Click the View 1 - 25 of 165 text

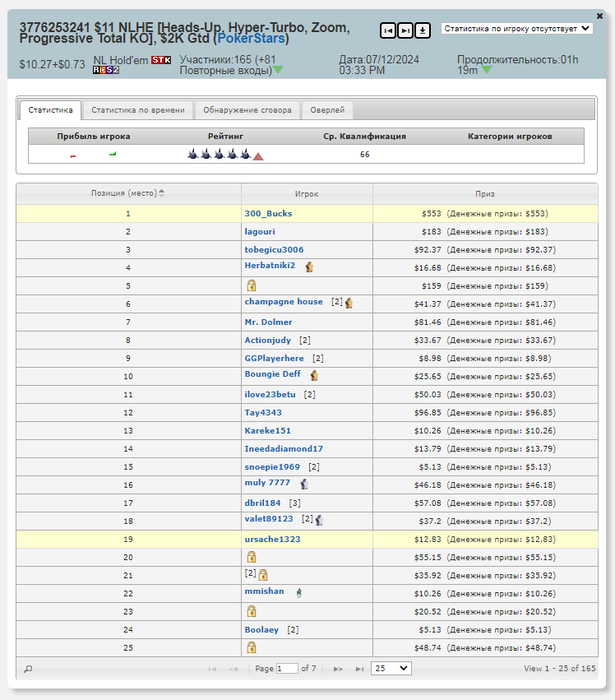coord(560,668)
